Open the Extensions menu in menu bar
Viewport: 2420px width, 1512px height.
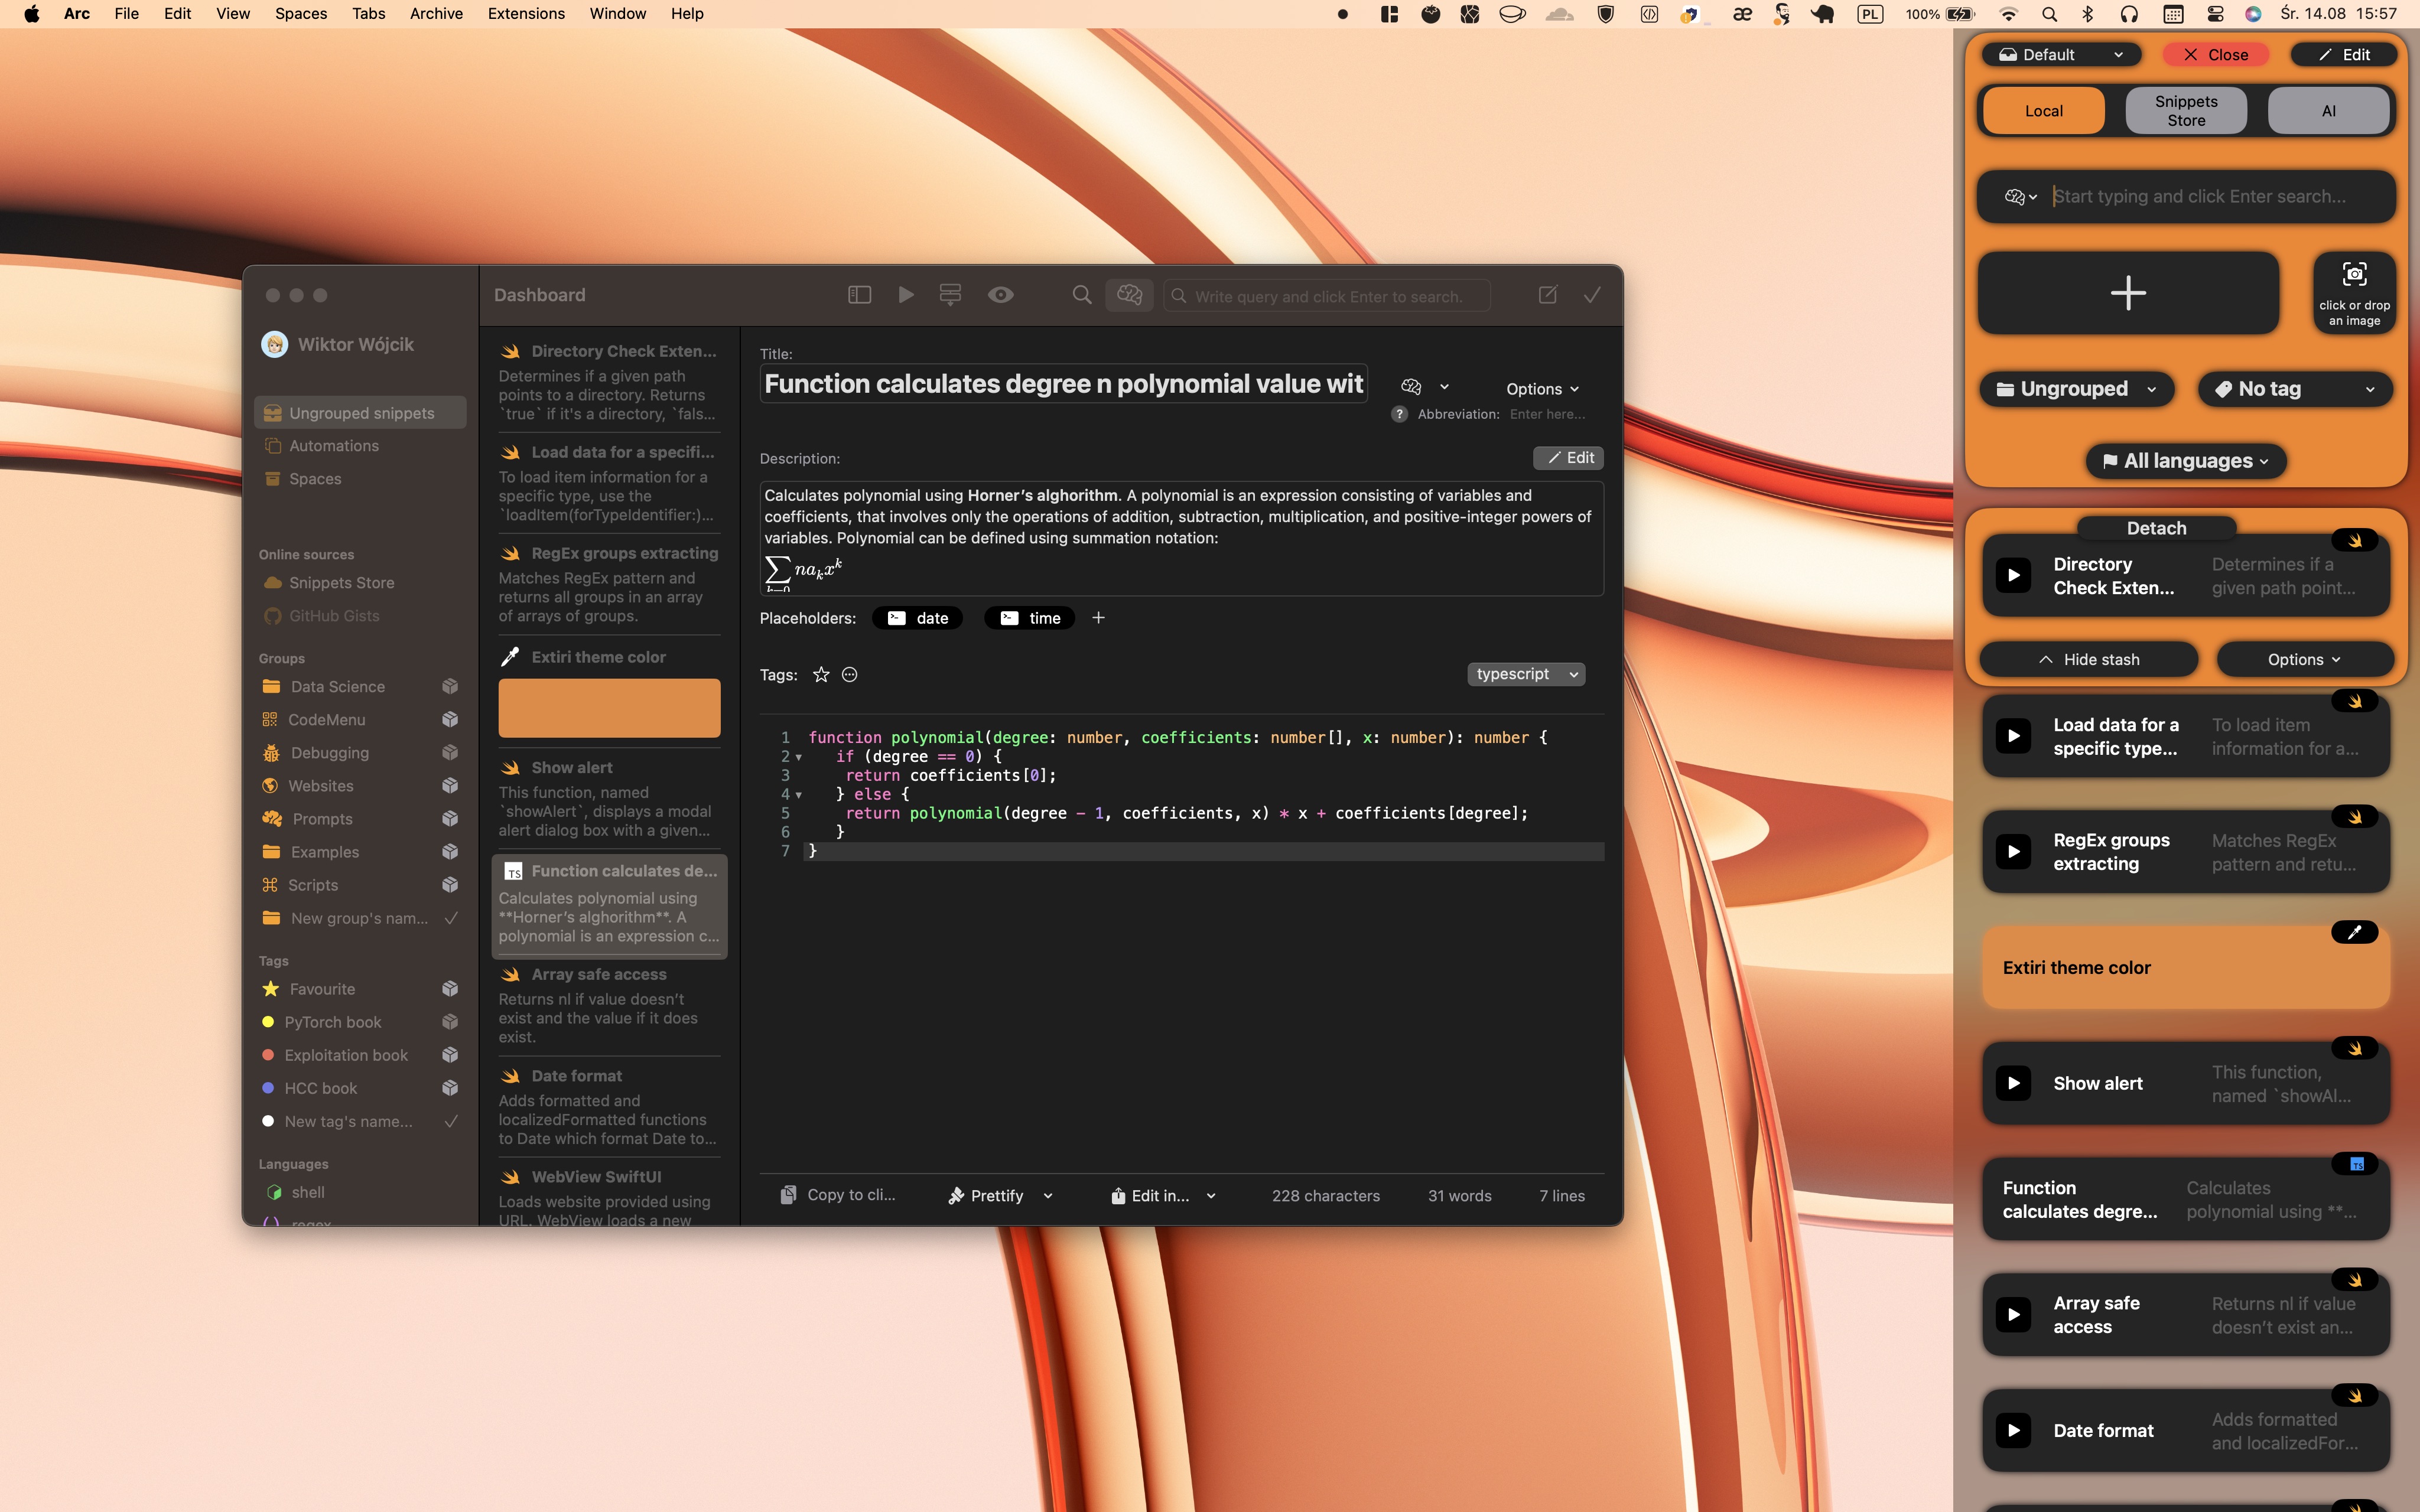[x=526, y=14]
